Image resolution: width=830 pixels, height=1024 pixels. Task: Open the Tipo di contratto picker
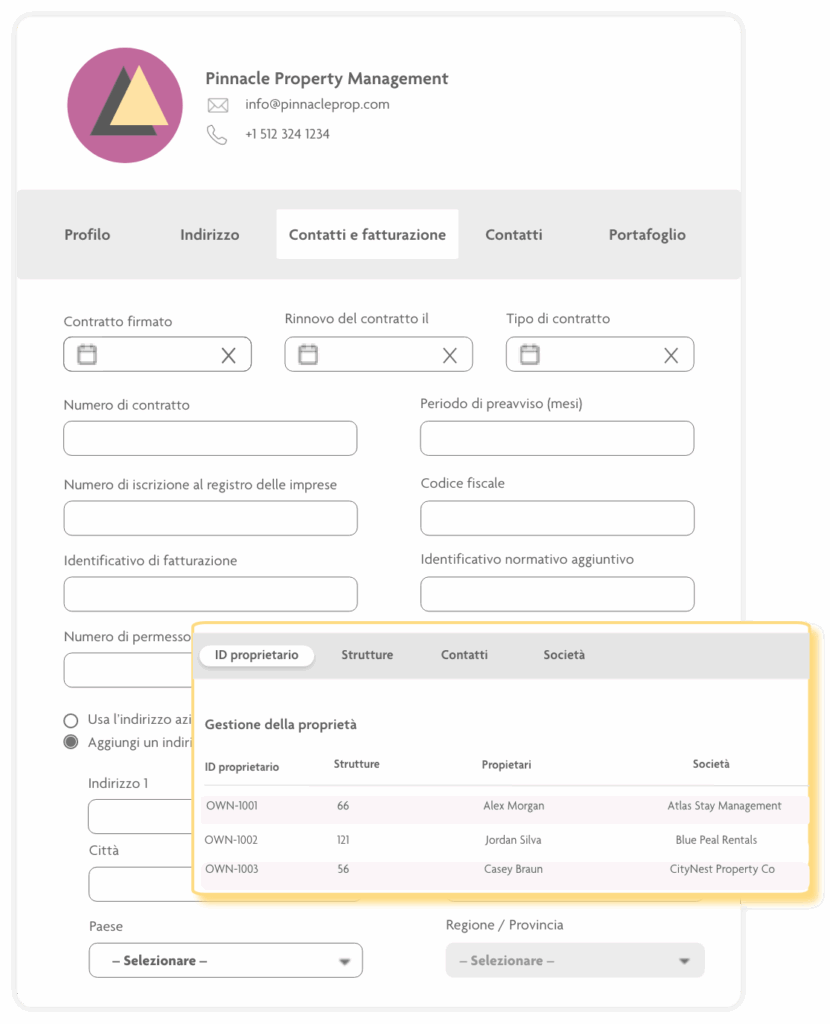pos(530,354)
